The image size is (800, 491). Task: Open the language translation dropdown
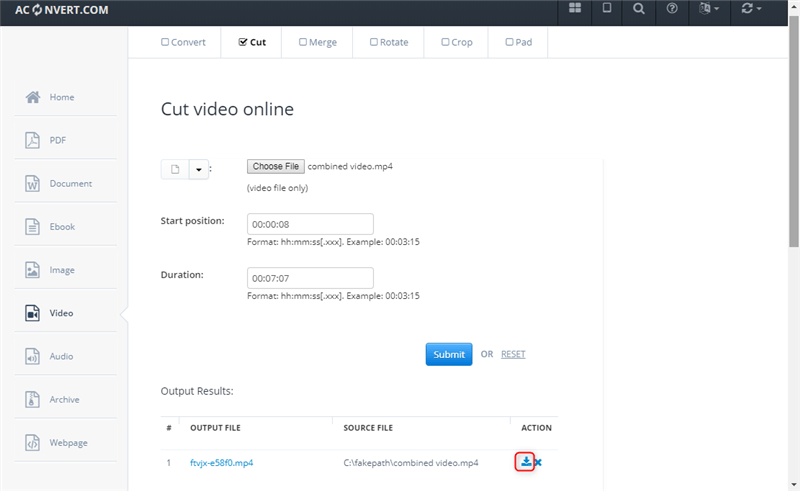click(709, 9)
